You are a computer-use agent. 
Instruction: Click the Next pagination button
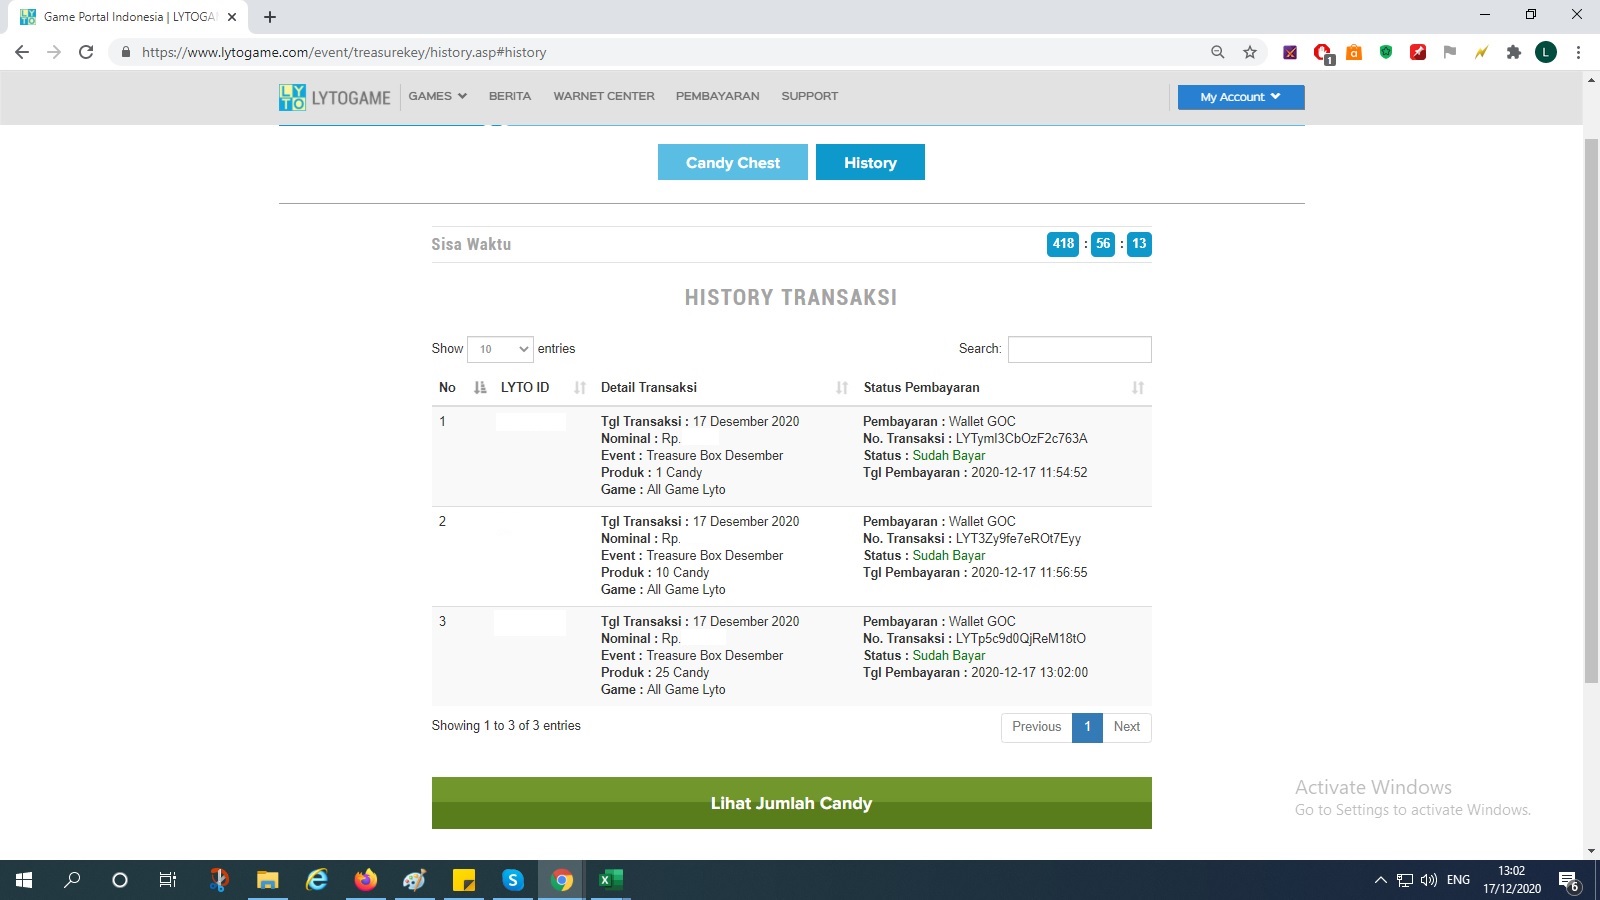coord(1127,727)
